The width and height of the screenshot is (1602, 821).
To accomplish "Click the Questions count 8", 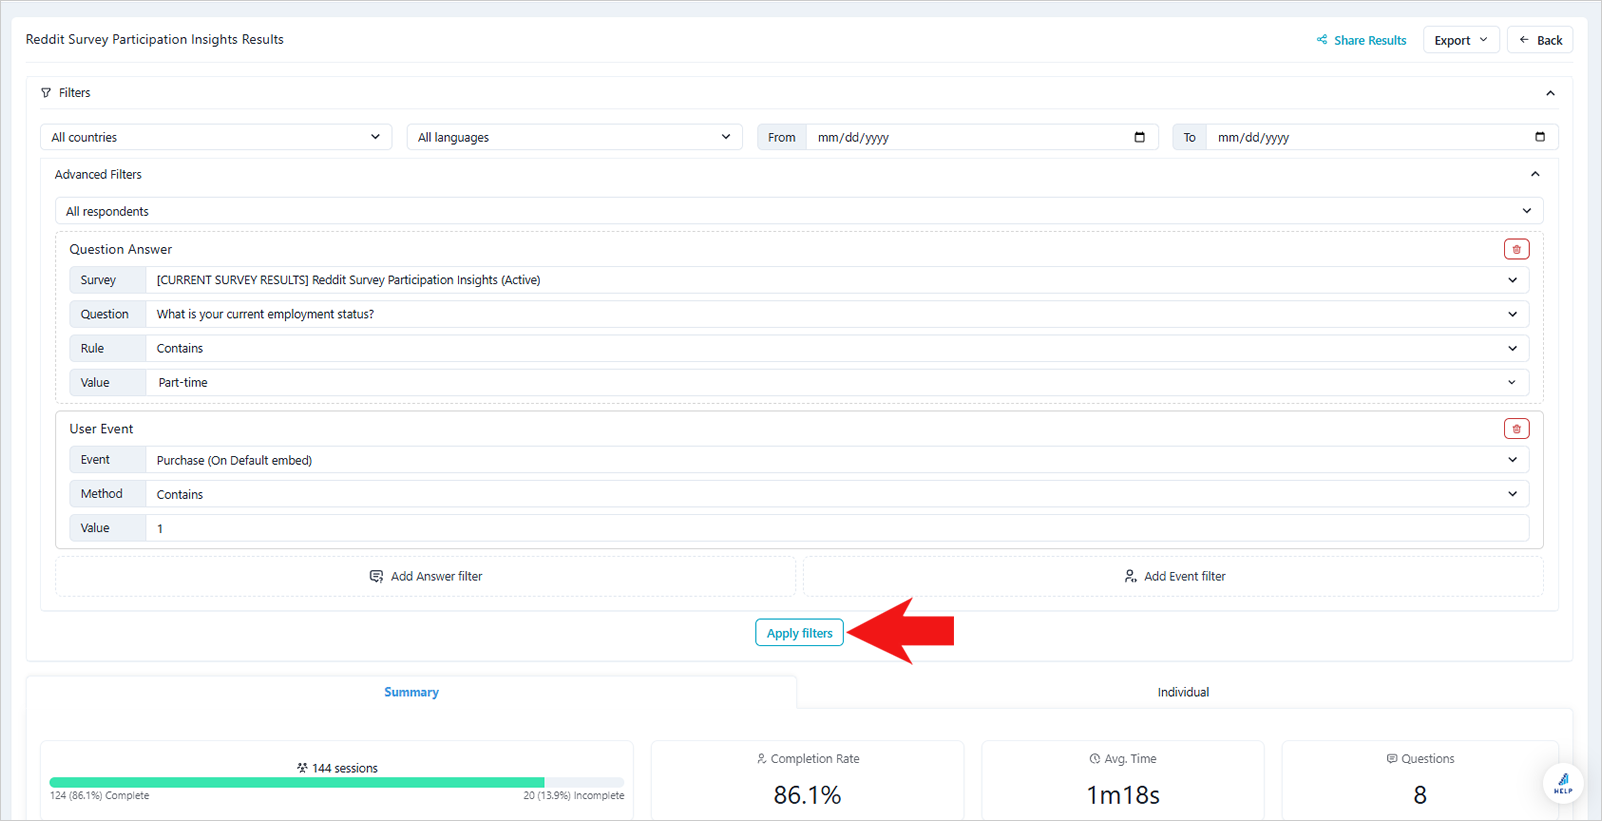I will pos(1420,795).
